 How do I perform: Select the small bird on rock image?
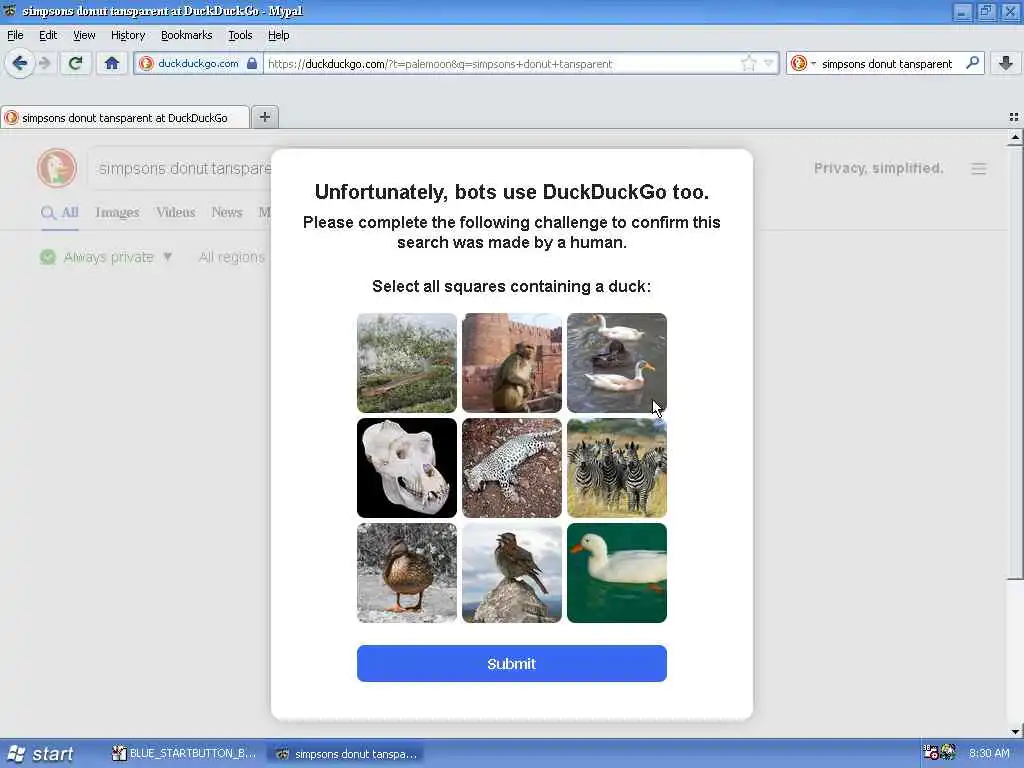point(512,573)
